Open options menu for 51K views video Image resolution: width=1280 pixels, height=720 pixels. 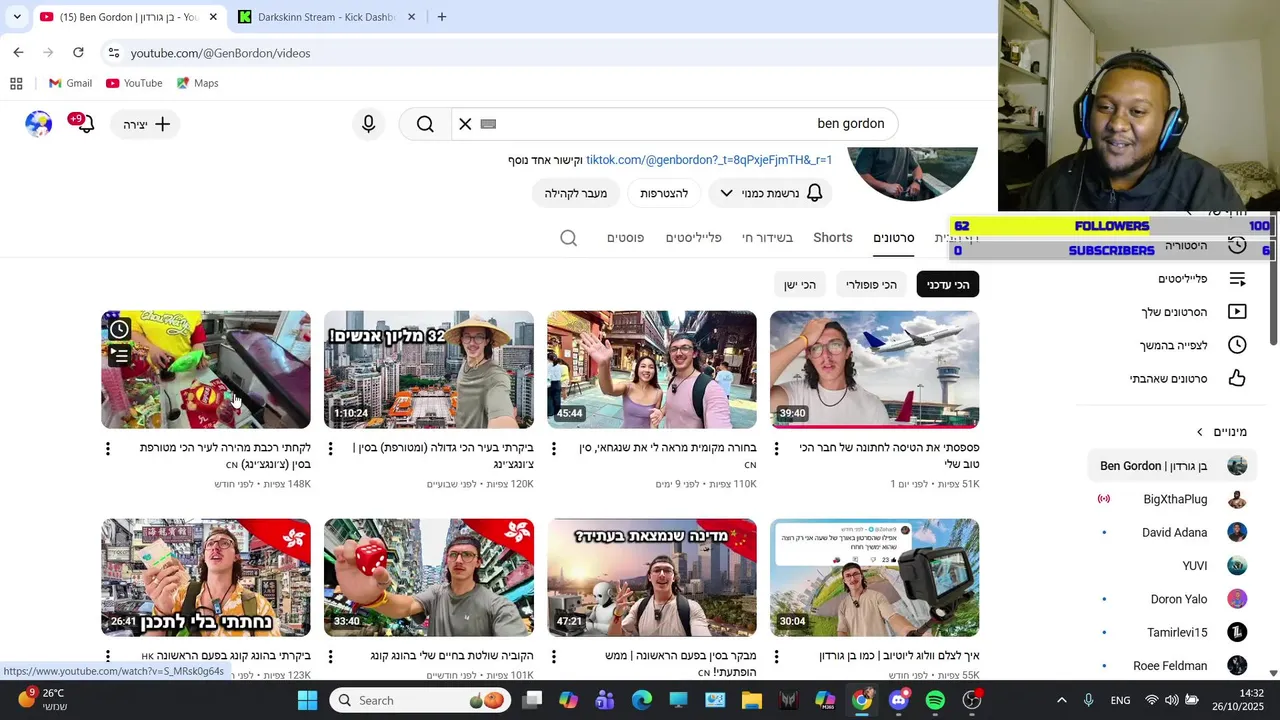click(x=777, y=449)
